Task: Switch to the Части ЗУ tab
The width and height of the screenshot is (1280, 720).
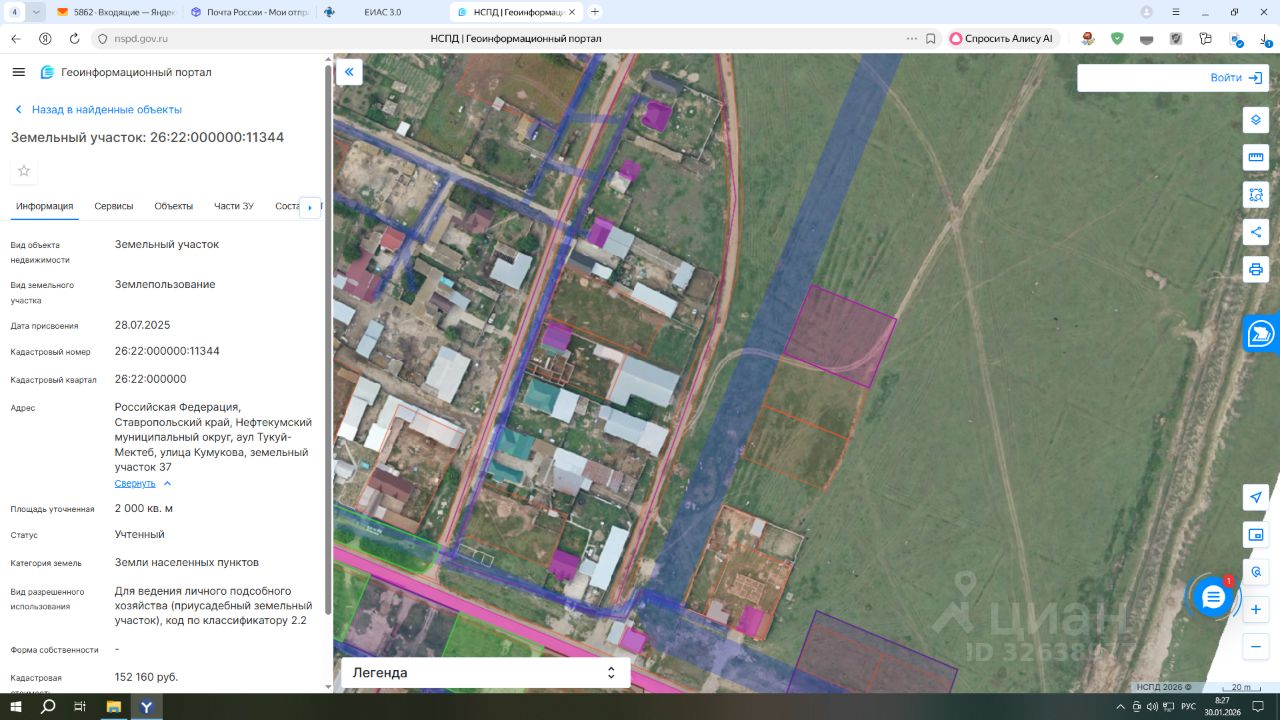Action: coord(234,206)
